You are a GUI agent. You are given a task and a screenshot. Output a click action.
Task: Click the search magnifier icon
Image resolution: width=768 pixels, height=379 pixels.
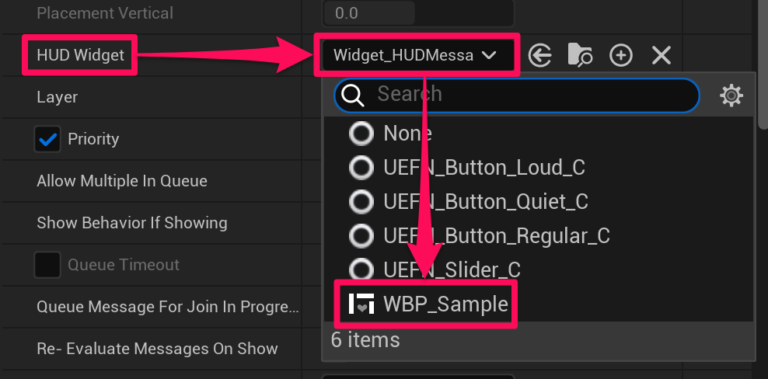point(353,95)
